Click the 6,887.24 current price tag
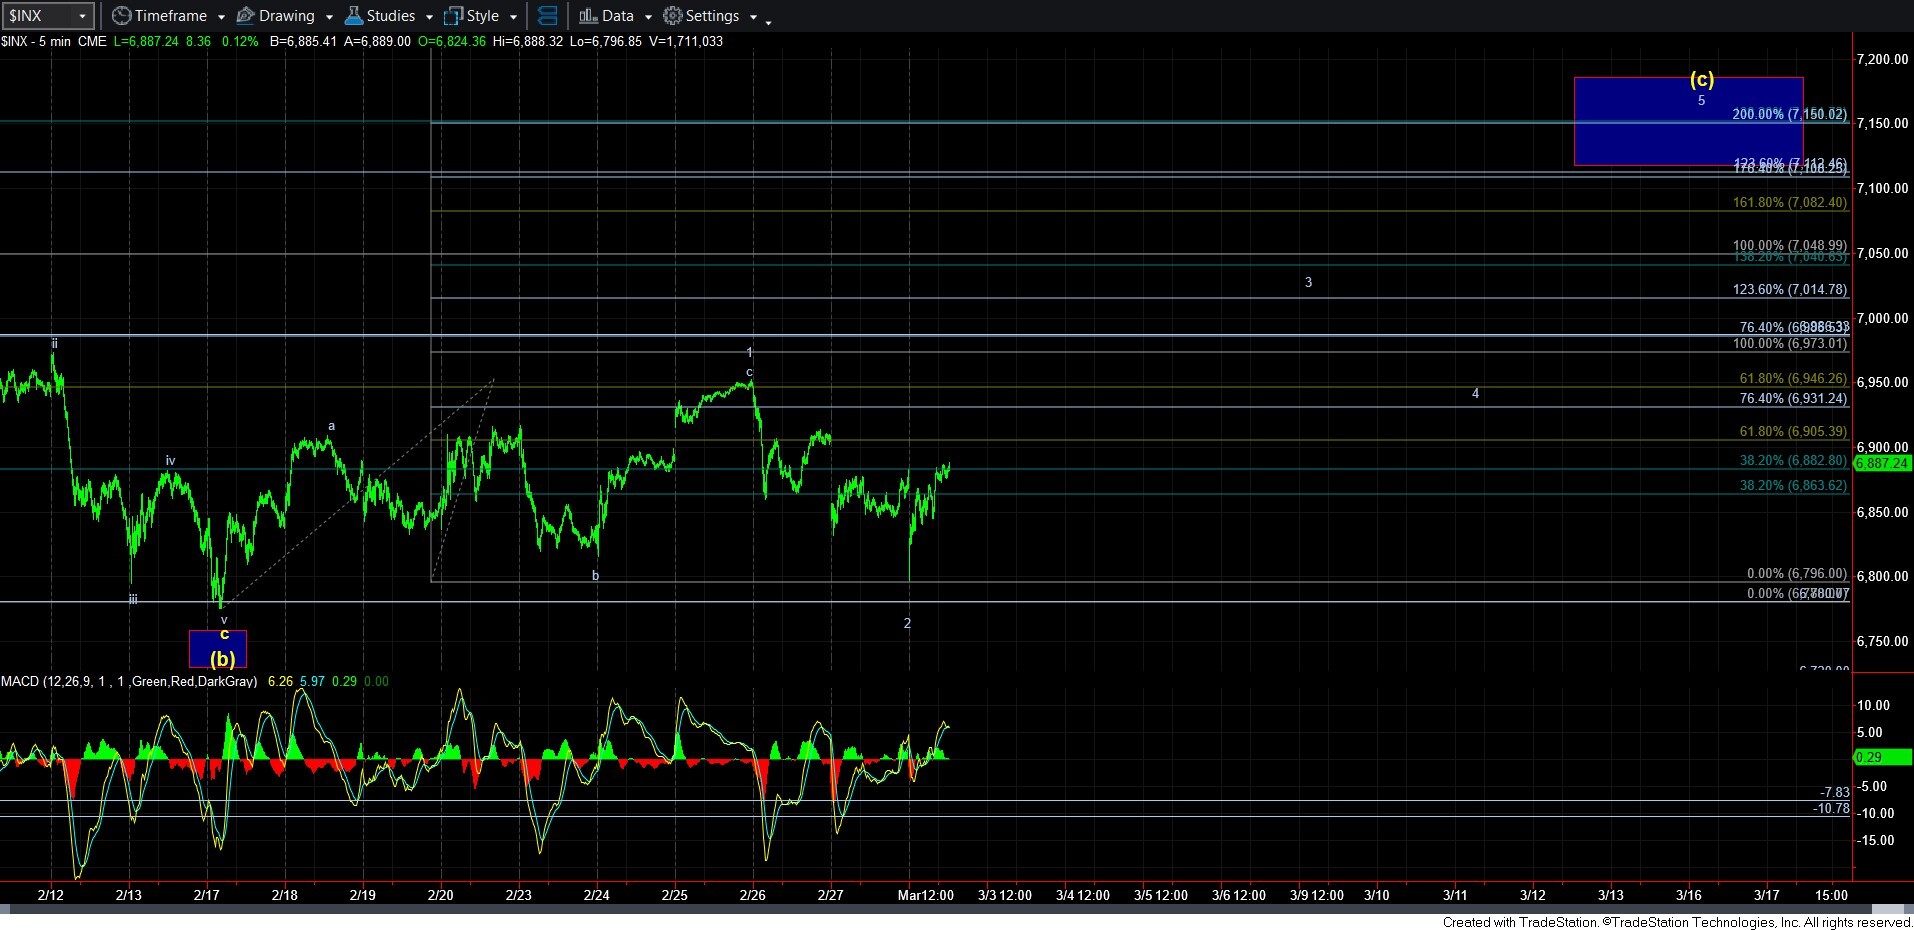The image size is (1914, 930). 1882,464
